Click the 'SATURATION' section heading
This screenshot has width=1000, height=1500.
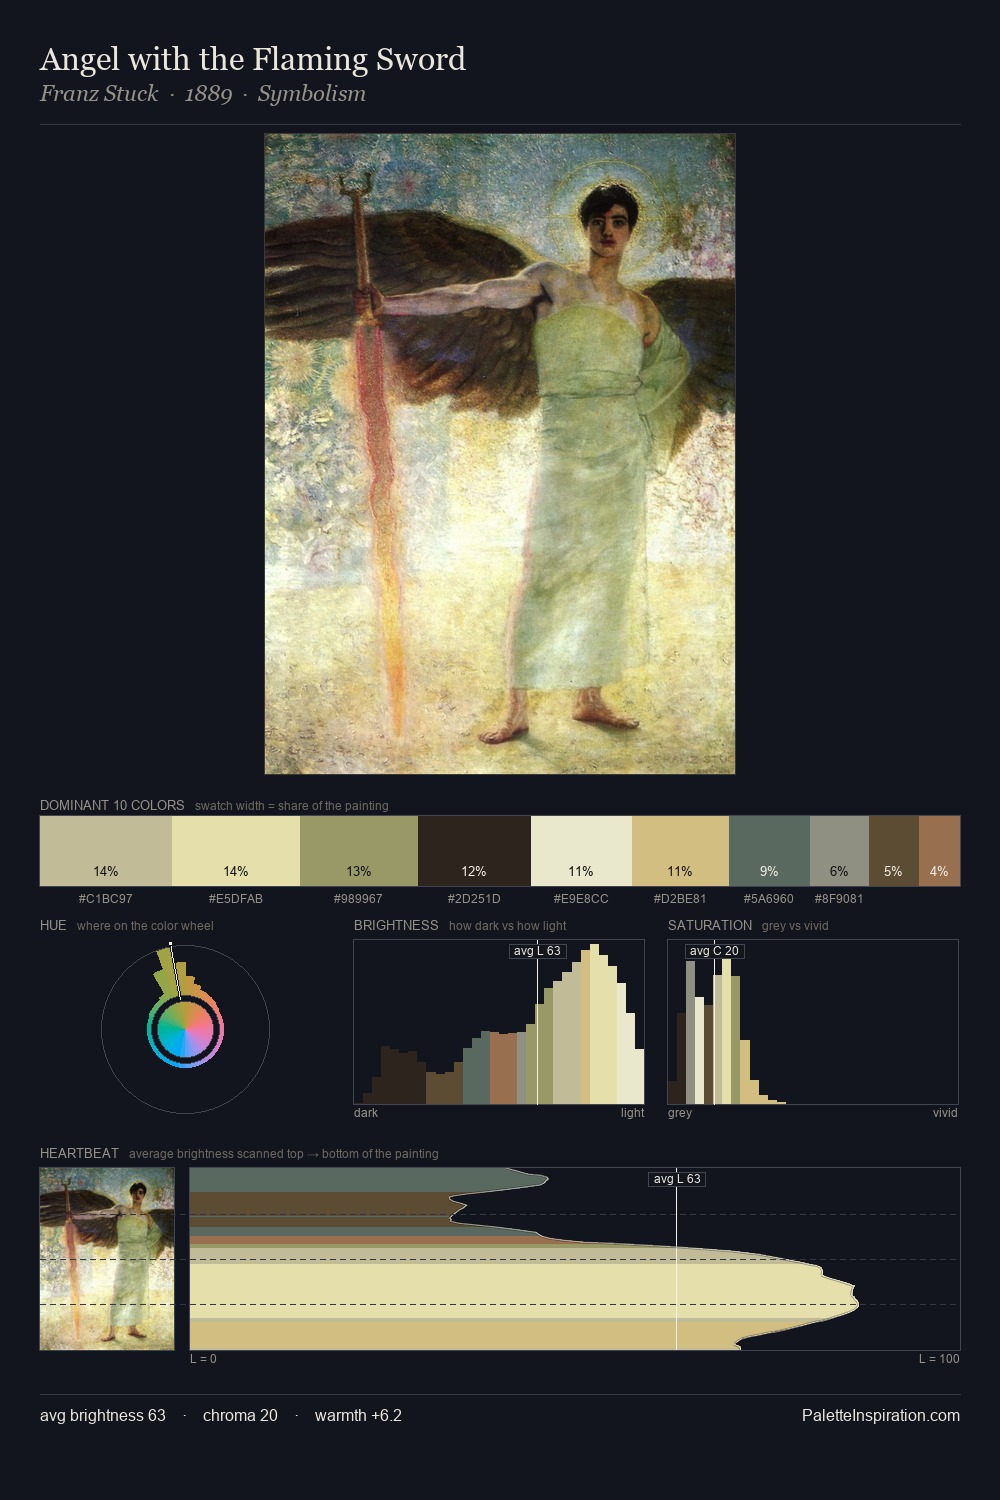pyautogui.click(x=710, y=925)
